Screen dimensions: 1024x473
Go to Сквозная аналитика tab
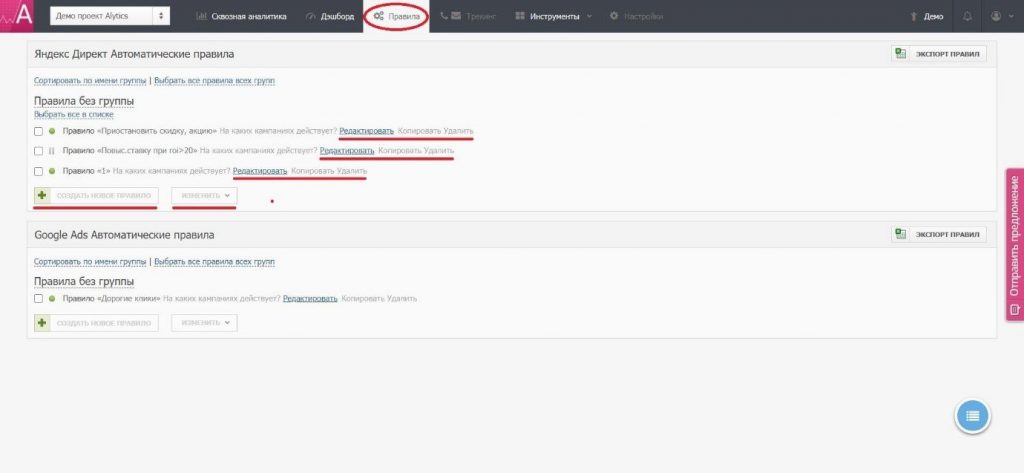(x=241, y=16)
